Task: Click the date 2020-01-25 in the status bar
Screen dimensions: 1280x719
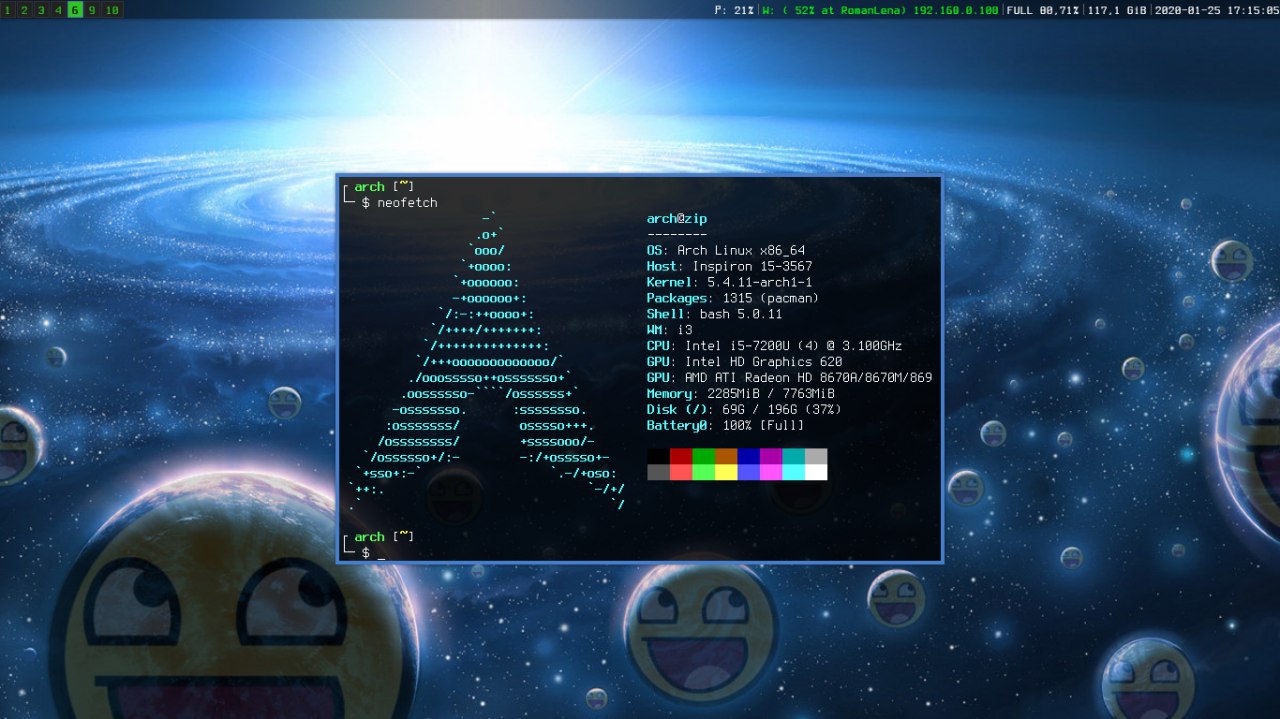Action: (x=1189, y=10)
